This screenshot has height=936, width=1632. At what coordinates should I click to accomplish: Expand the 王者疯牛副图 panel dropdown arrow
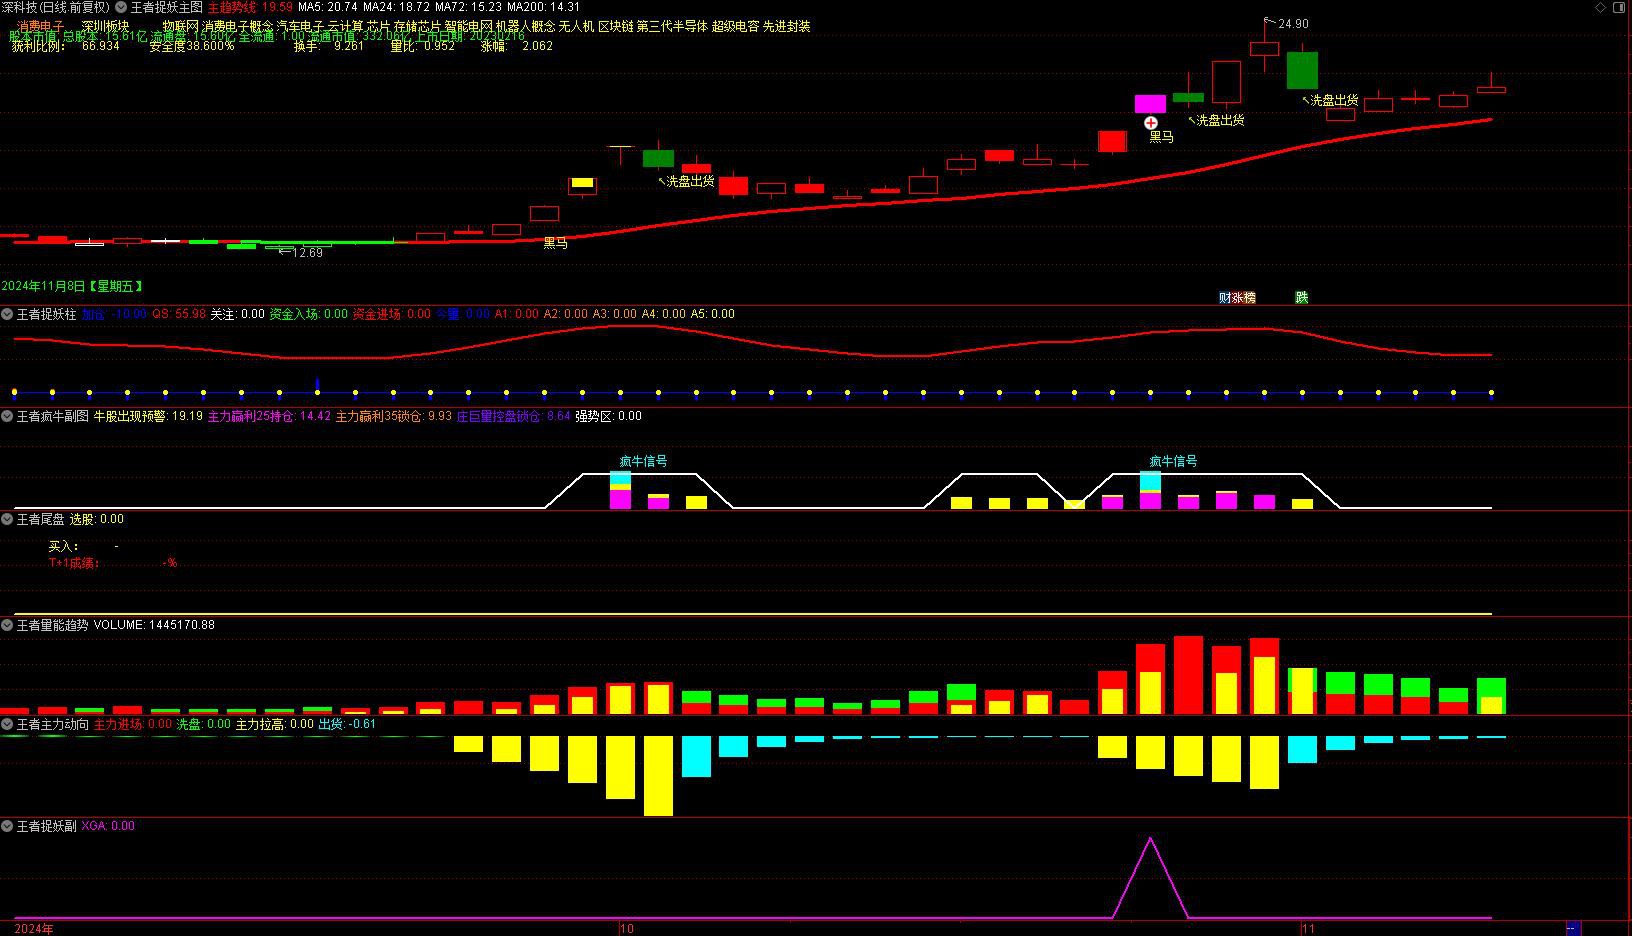tap(7, 416)
